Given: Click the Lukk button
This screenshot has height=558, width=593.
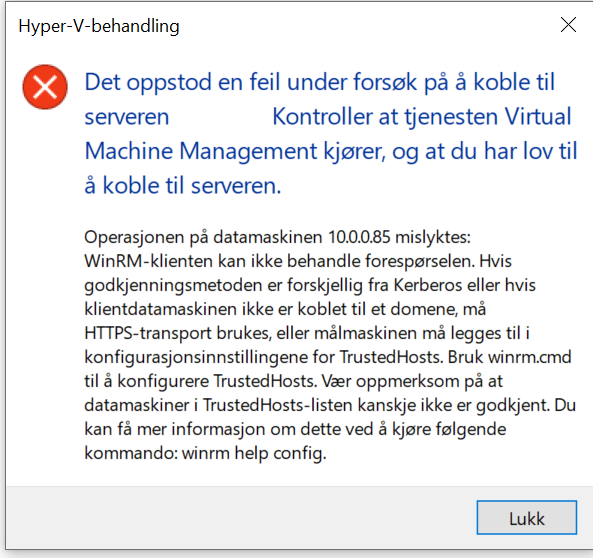Looking at the screenshot, I should 526,518.
